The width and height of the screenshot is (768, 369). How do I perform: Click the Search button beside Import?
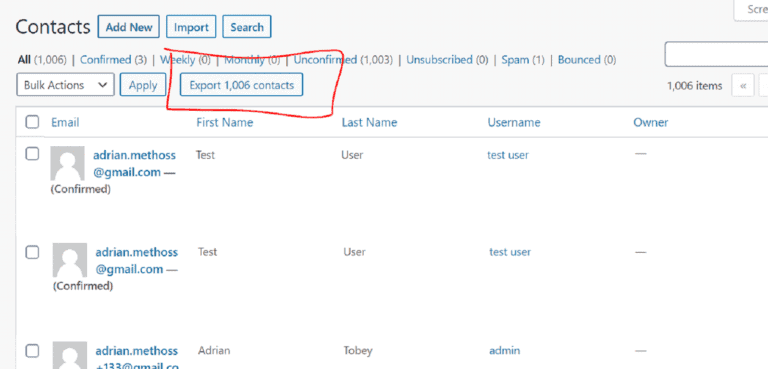247,27
